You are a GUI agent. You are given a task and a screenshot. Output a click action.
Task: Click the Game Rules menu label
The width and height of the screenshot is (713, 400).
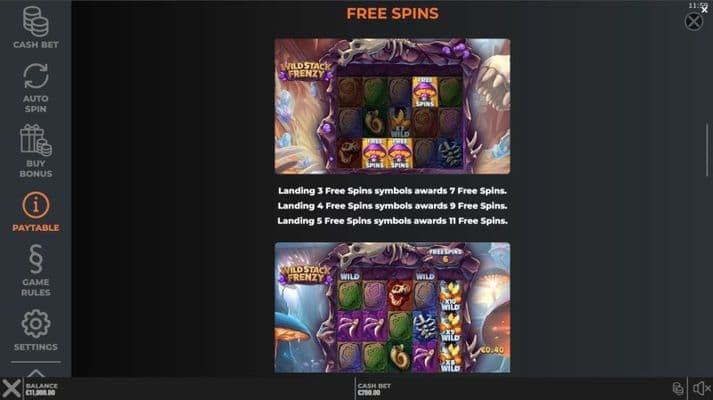35,287
